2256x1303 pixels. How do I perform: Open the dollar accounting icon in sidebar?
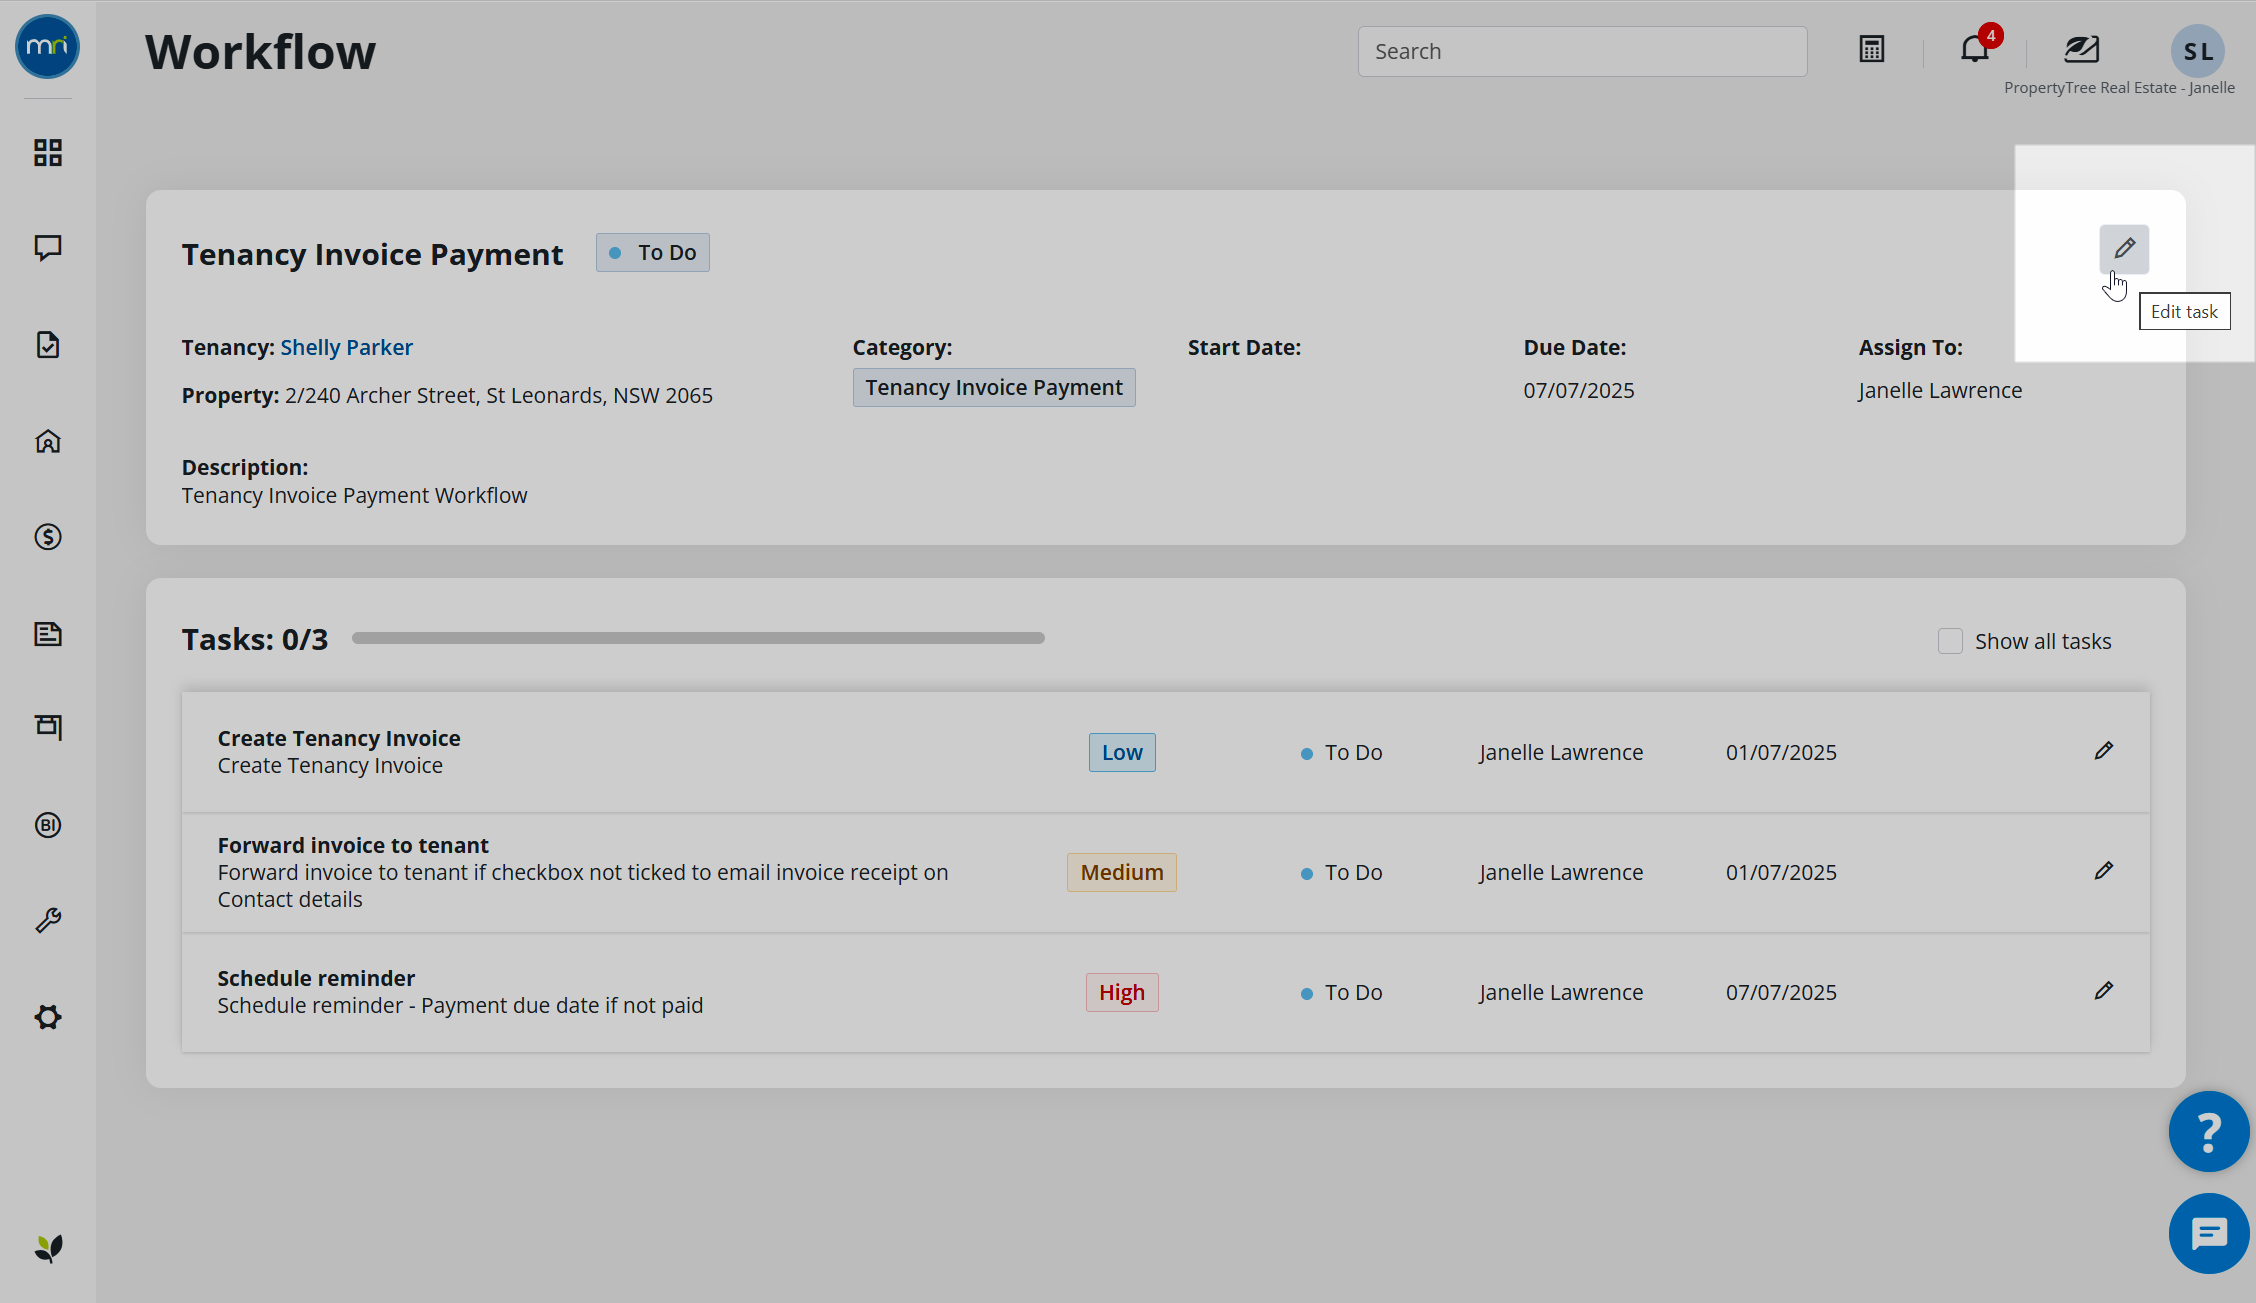tap(48, 537)
